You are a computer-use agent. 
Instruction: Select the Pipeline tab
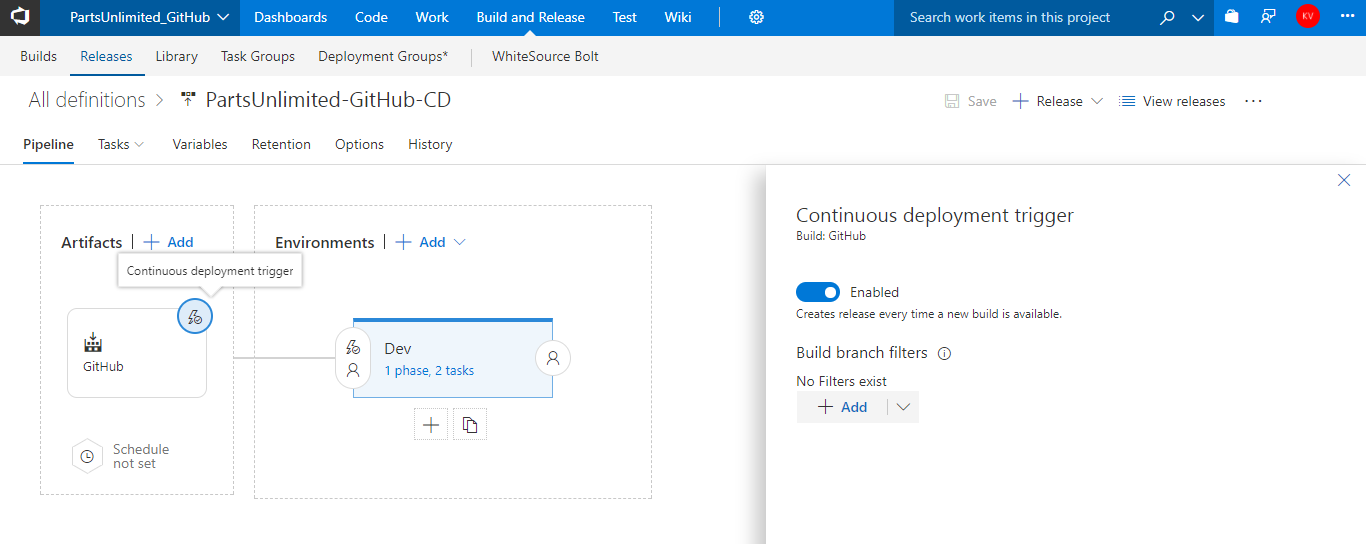[x=48, y=144]
